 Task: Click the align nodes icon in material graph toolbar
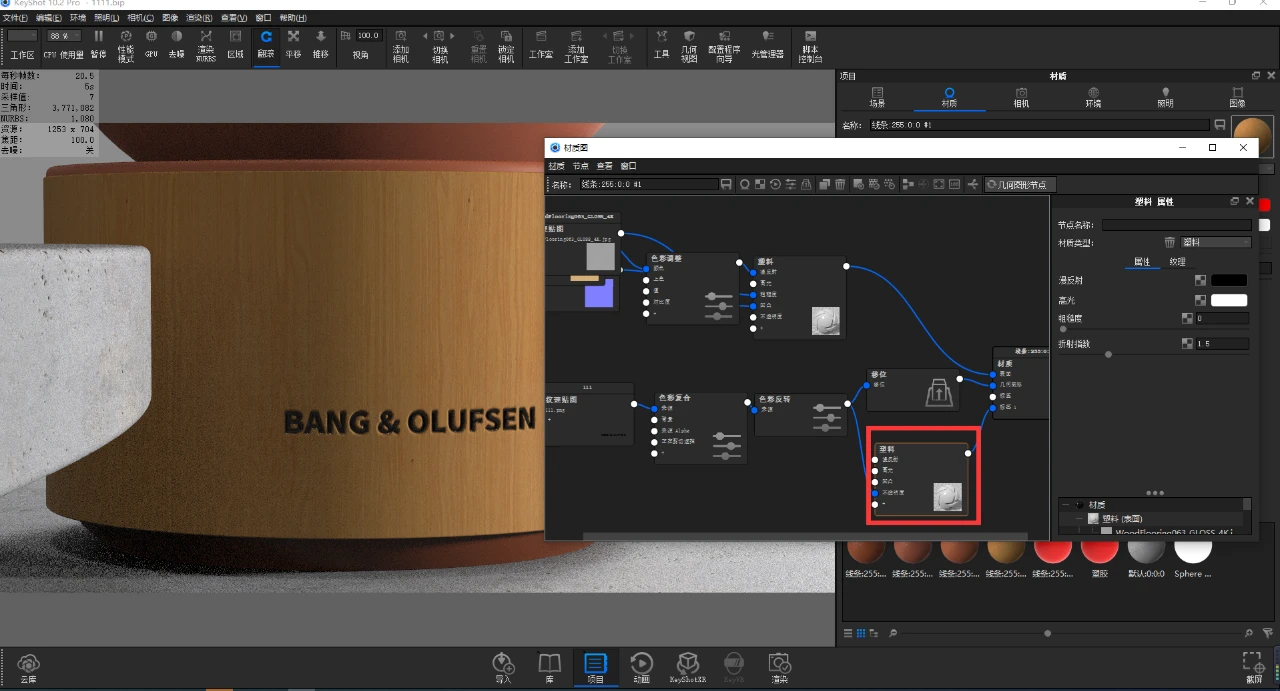tap(908, 184)
